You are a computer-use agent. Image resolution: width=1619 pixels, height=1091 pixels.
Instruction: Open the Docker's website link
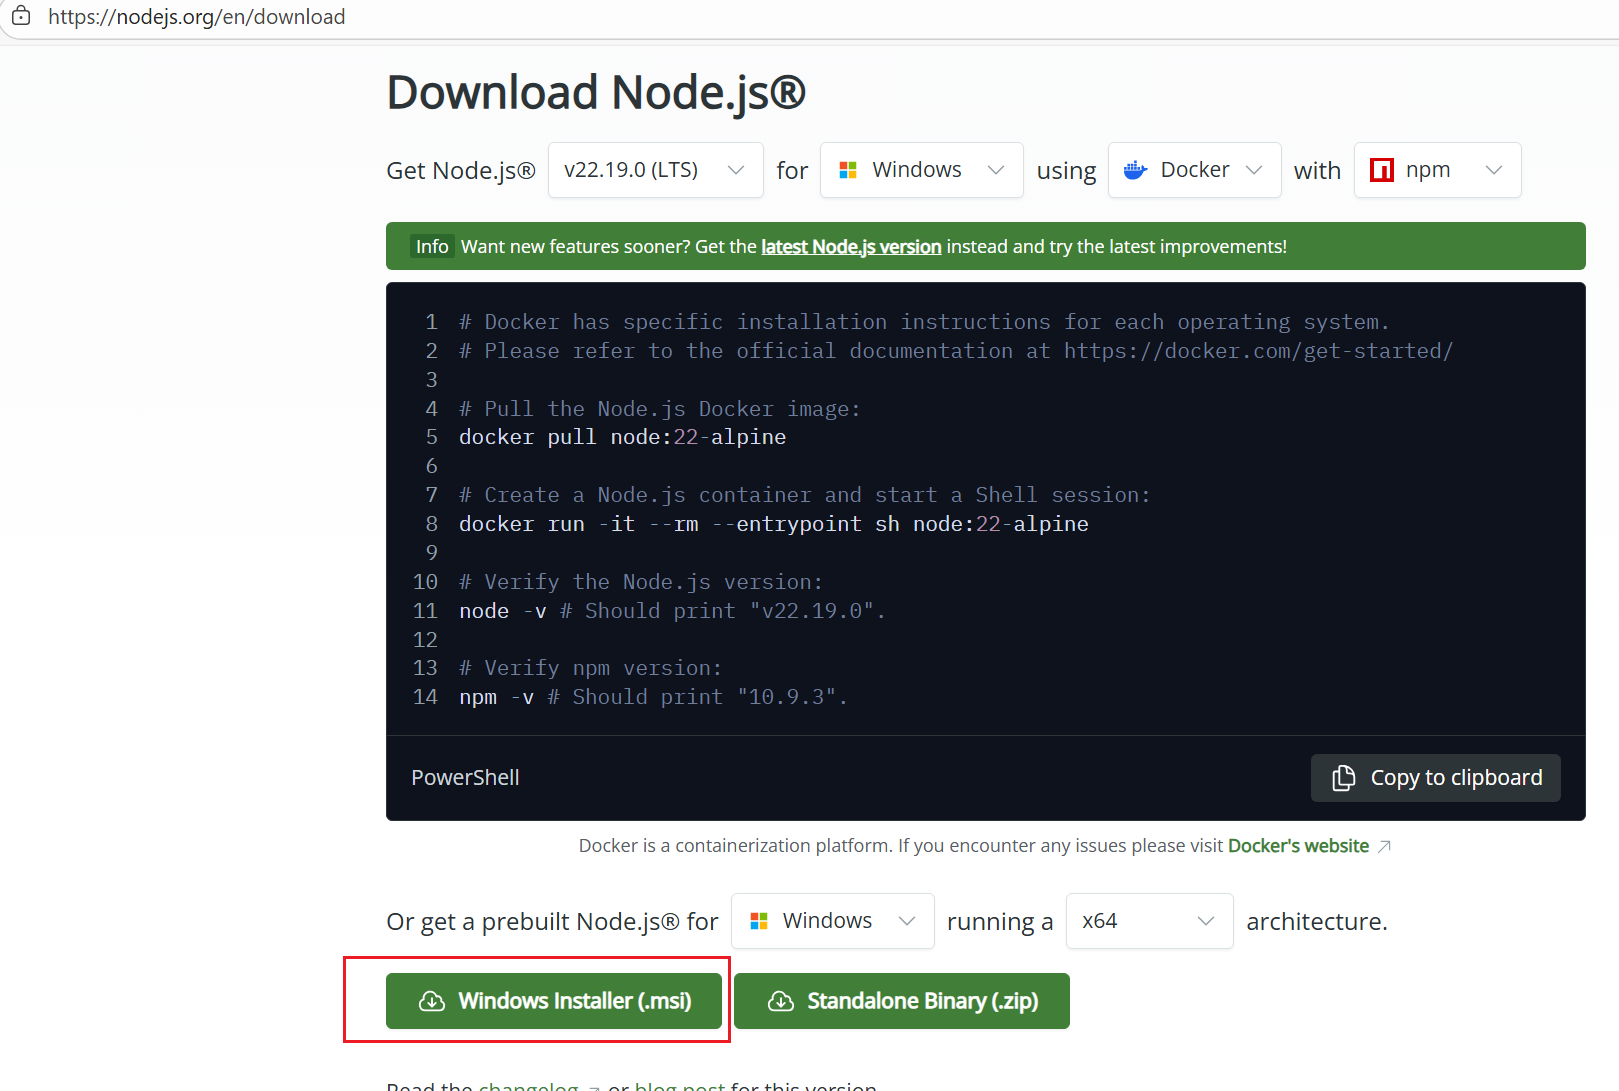tap(1298, 846)
